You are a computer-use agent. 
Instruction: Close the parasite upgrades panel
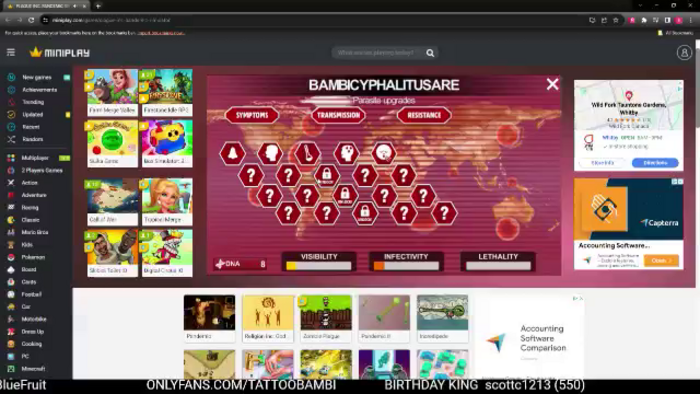552,84
